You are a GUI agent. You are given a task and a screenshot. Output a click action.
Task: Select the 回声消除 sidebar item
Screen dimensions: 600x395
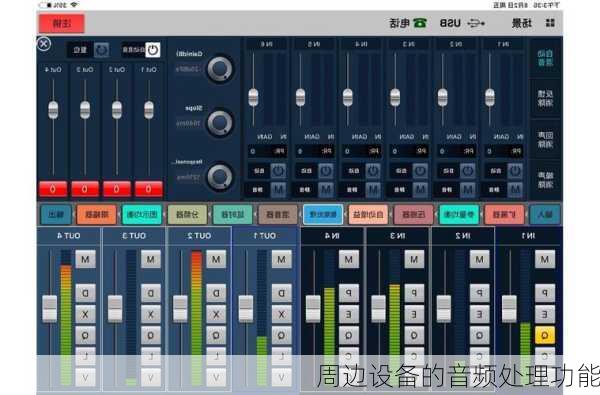[x=545, y=139]
